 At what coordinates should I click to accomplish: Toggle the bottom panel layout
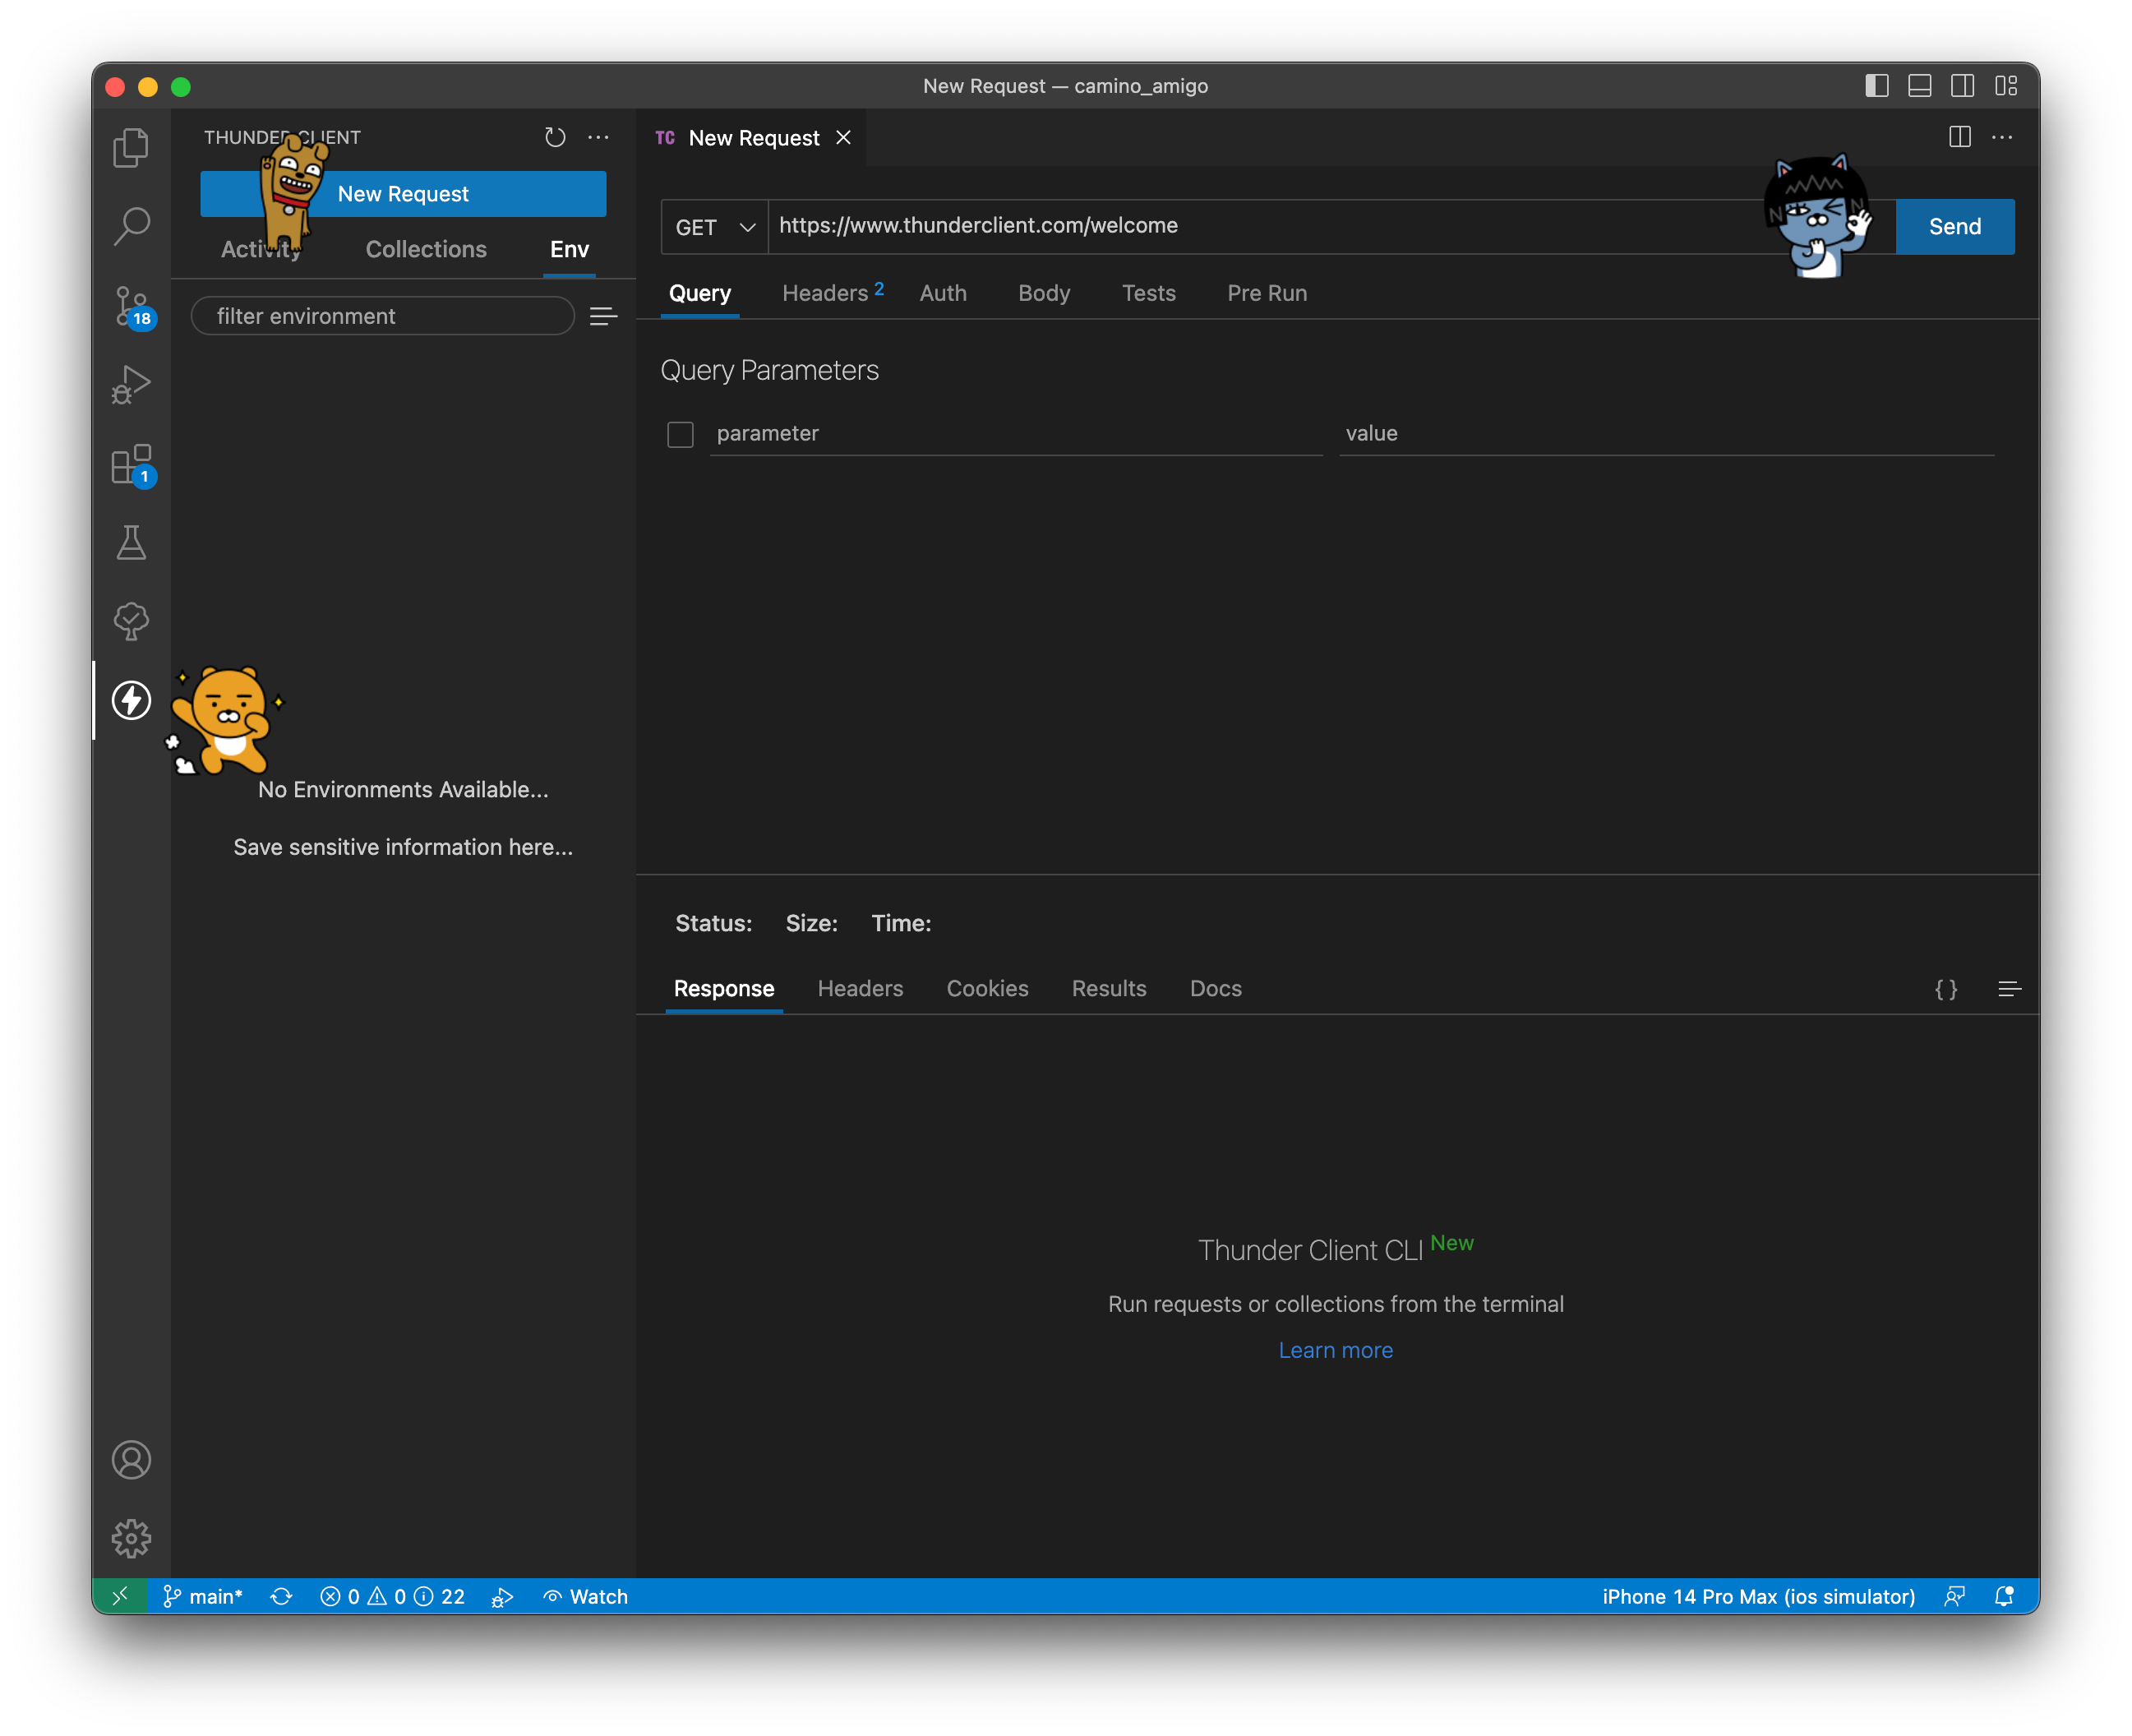pos(1919,86)
